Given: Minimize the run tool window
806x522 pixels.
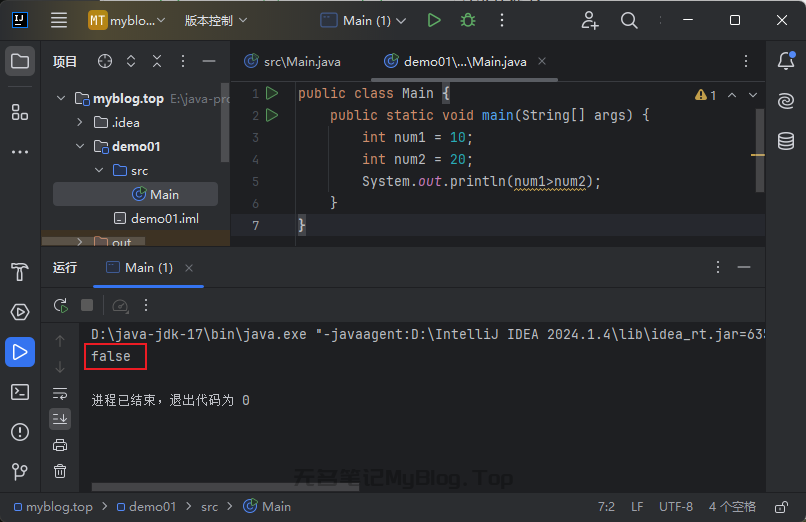Looking at the screenshot, I should 744,267.
